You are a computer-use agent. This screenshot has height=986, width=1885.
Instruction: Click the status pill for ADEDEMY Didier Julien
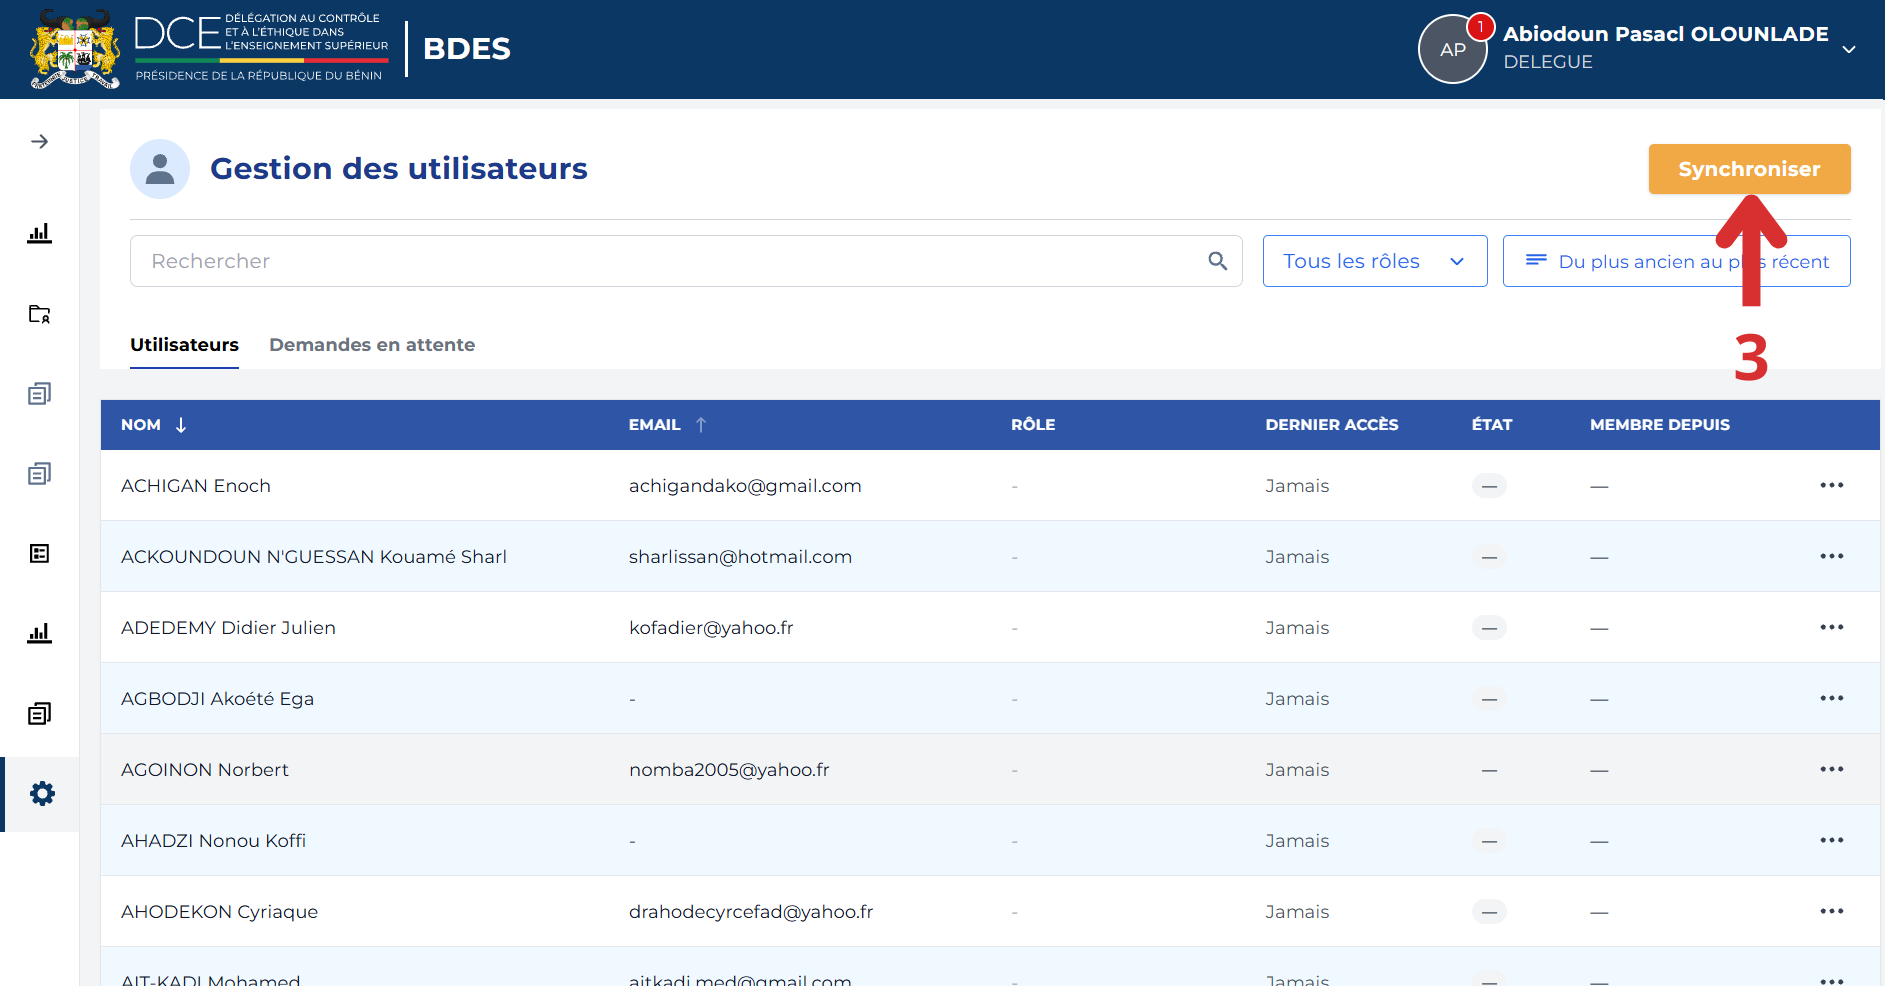1489,628
